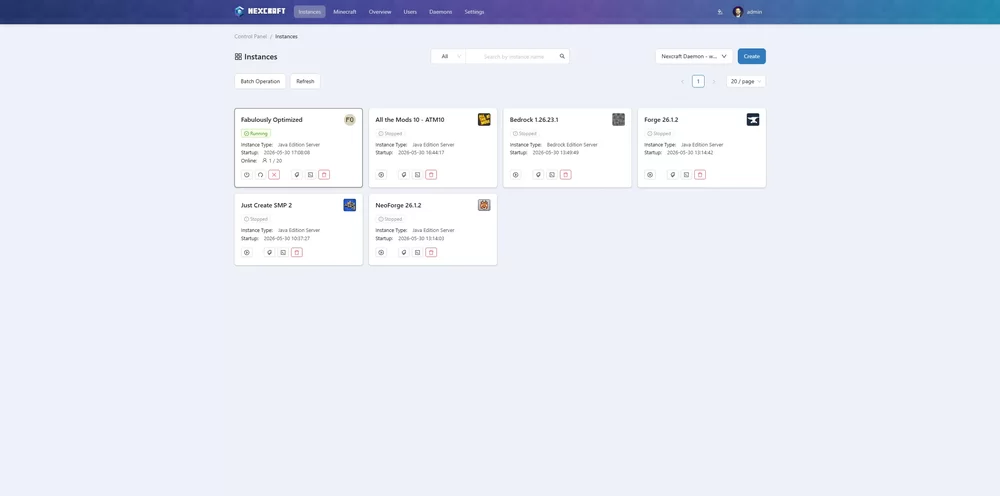The image size is (1000, 496).
Task: Open configuration icon on Forge 26.1.2 card
Action: coord(673,175)
